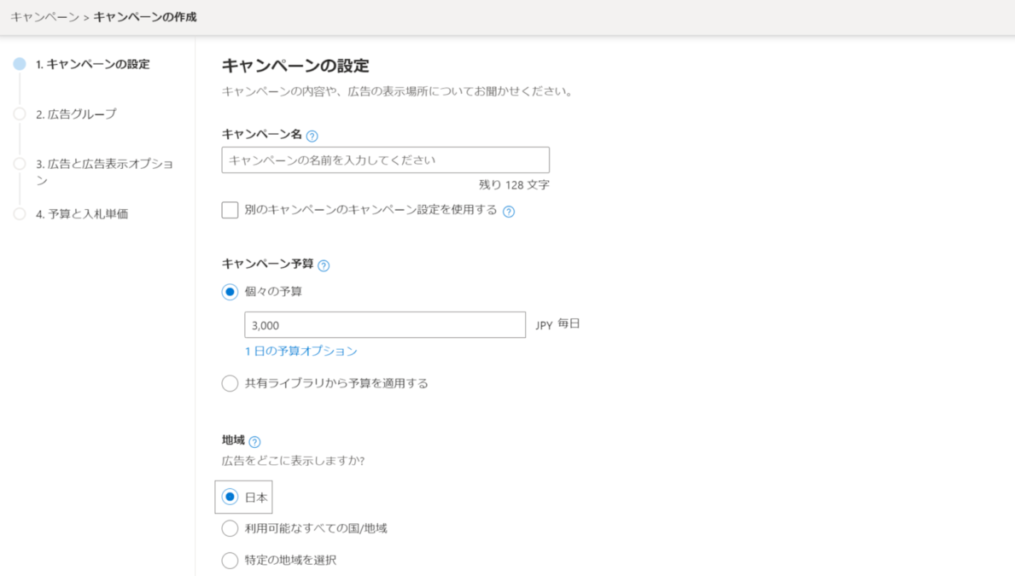Click the キャンペーン breadcrumb link
1015x576 pixels.
coord(44,17)
